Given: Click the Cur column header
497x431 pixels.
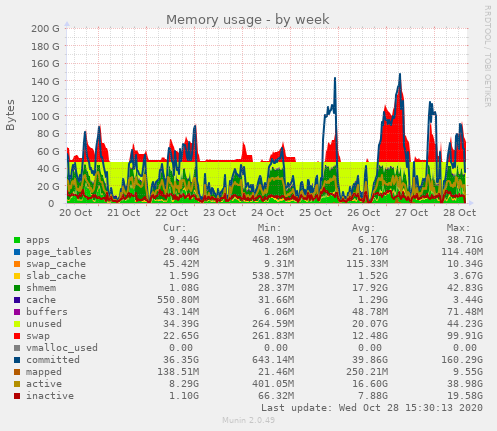Looking at the screenshot, I should pyautogui.click(x=174, y=228).
